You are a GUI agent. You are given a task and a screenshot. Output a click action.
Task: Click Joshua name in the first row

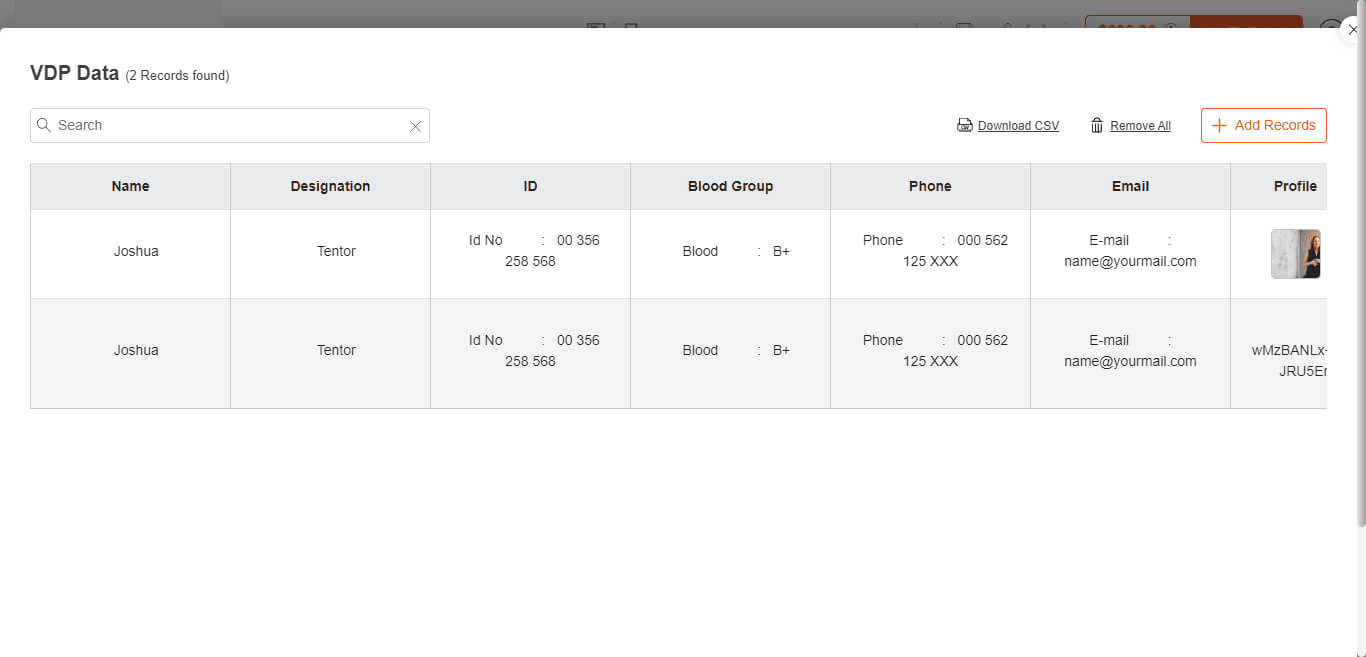[x=136, y=251]
